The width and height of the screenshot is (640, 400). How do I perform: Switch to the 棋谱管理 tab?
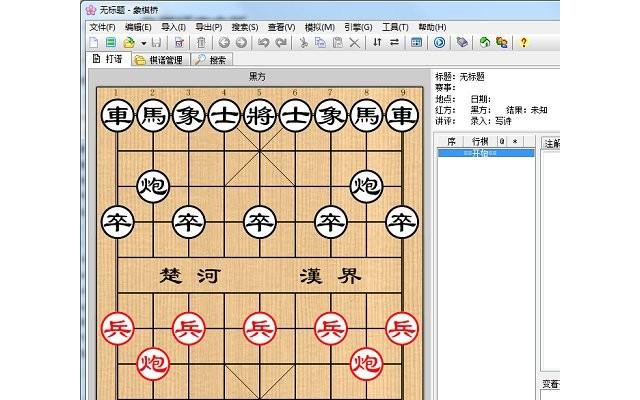(161, 60)
